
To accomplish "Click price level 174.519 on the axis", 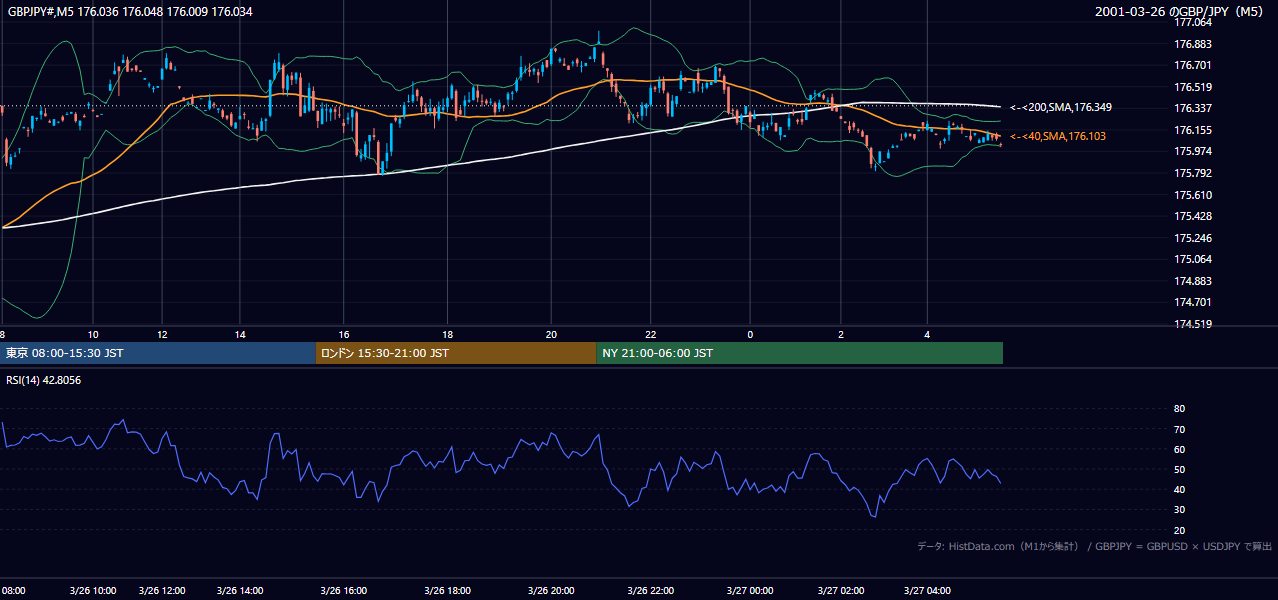I will click(x=1193, y=324).
